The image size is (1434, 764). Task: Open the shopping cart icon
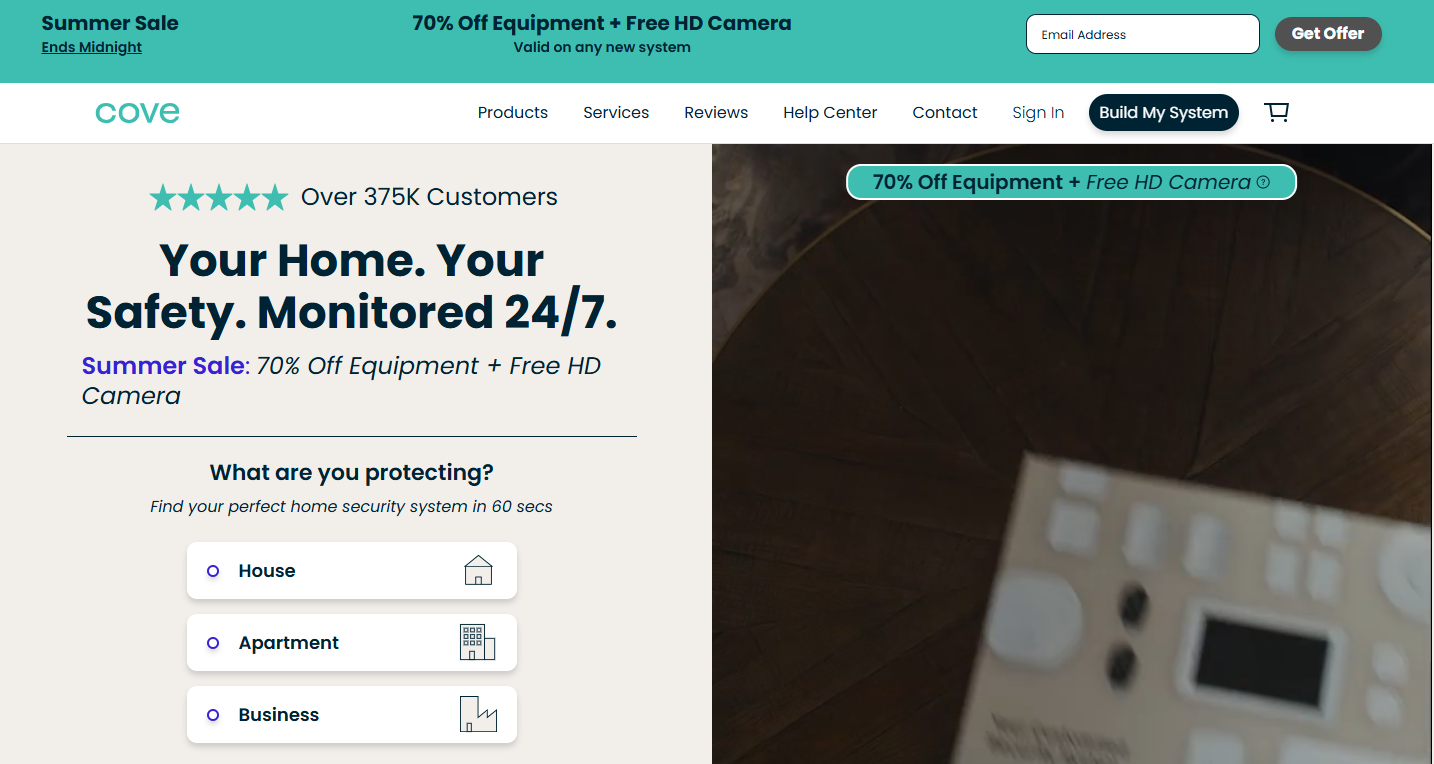pos(1277,112)
